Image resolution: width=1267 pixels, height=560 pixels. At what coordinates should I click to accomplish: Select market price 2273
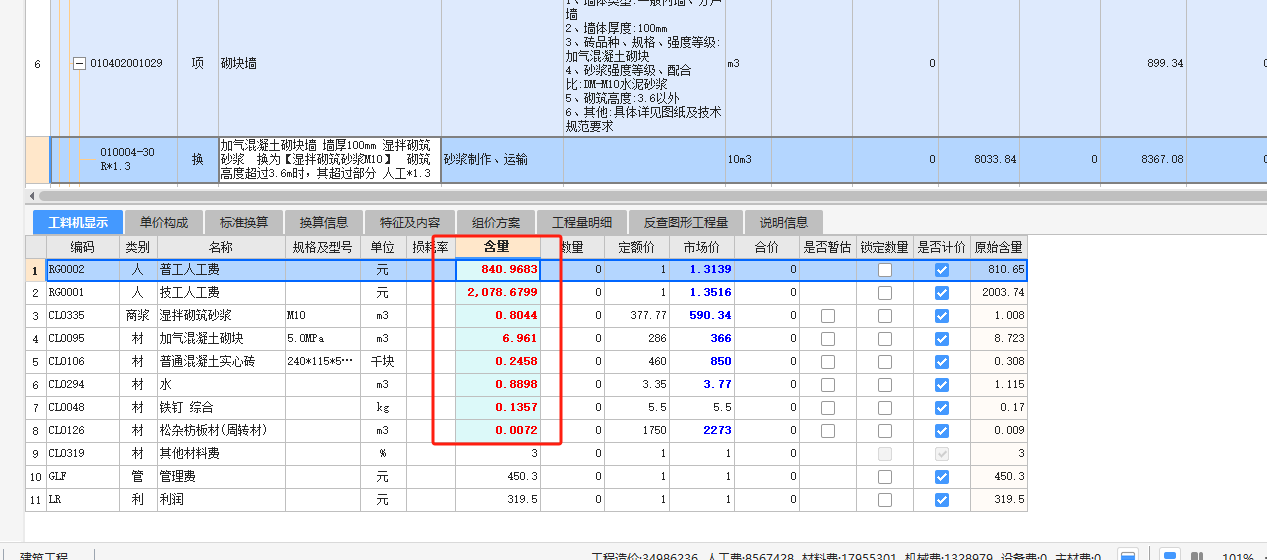702,431
